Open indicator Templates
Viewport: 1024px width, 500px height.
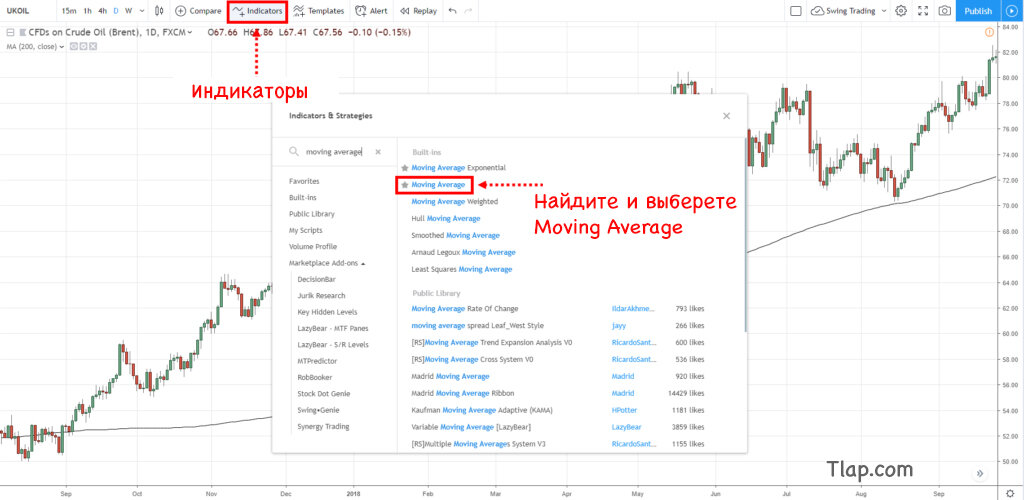tap(319, 10)
